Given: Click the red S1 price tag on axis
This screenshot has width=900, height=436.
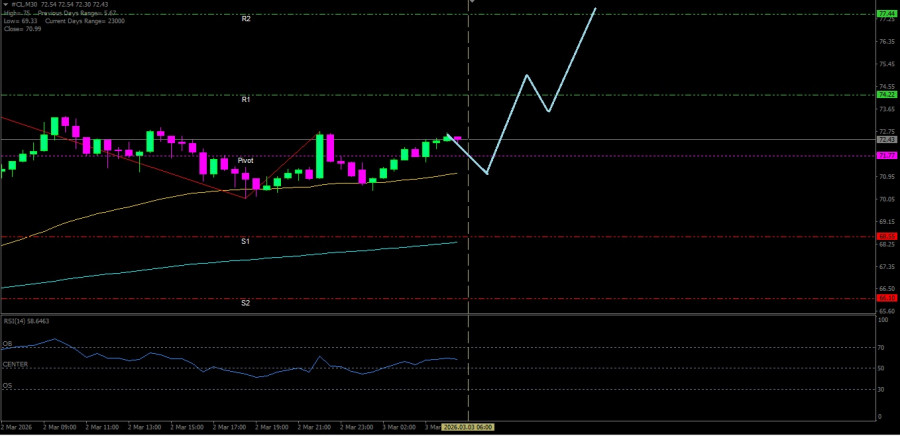Looking at the screenshot, I should click(x=885, y=237).
